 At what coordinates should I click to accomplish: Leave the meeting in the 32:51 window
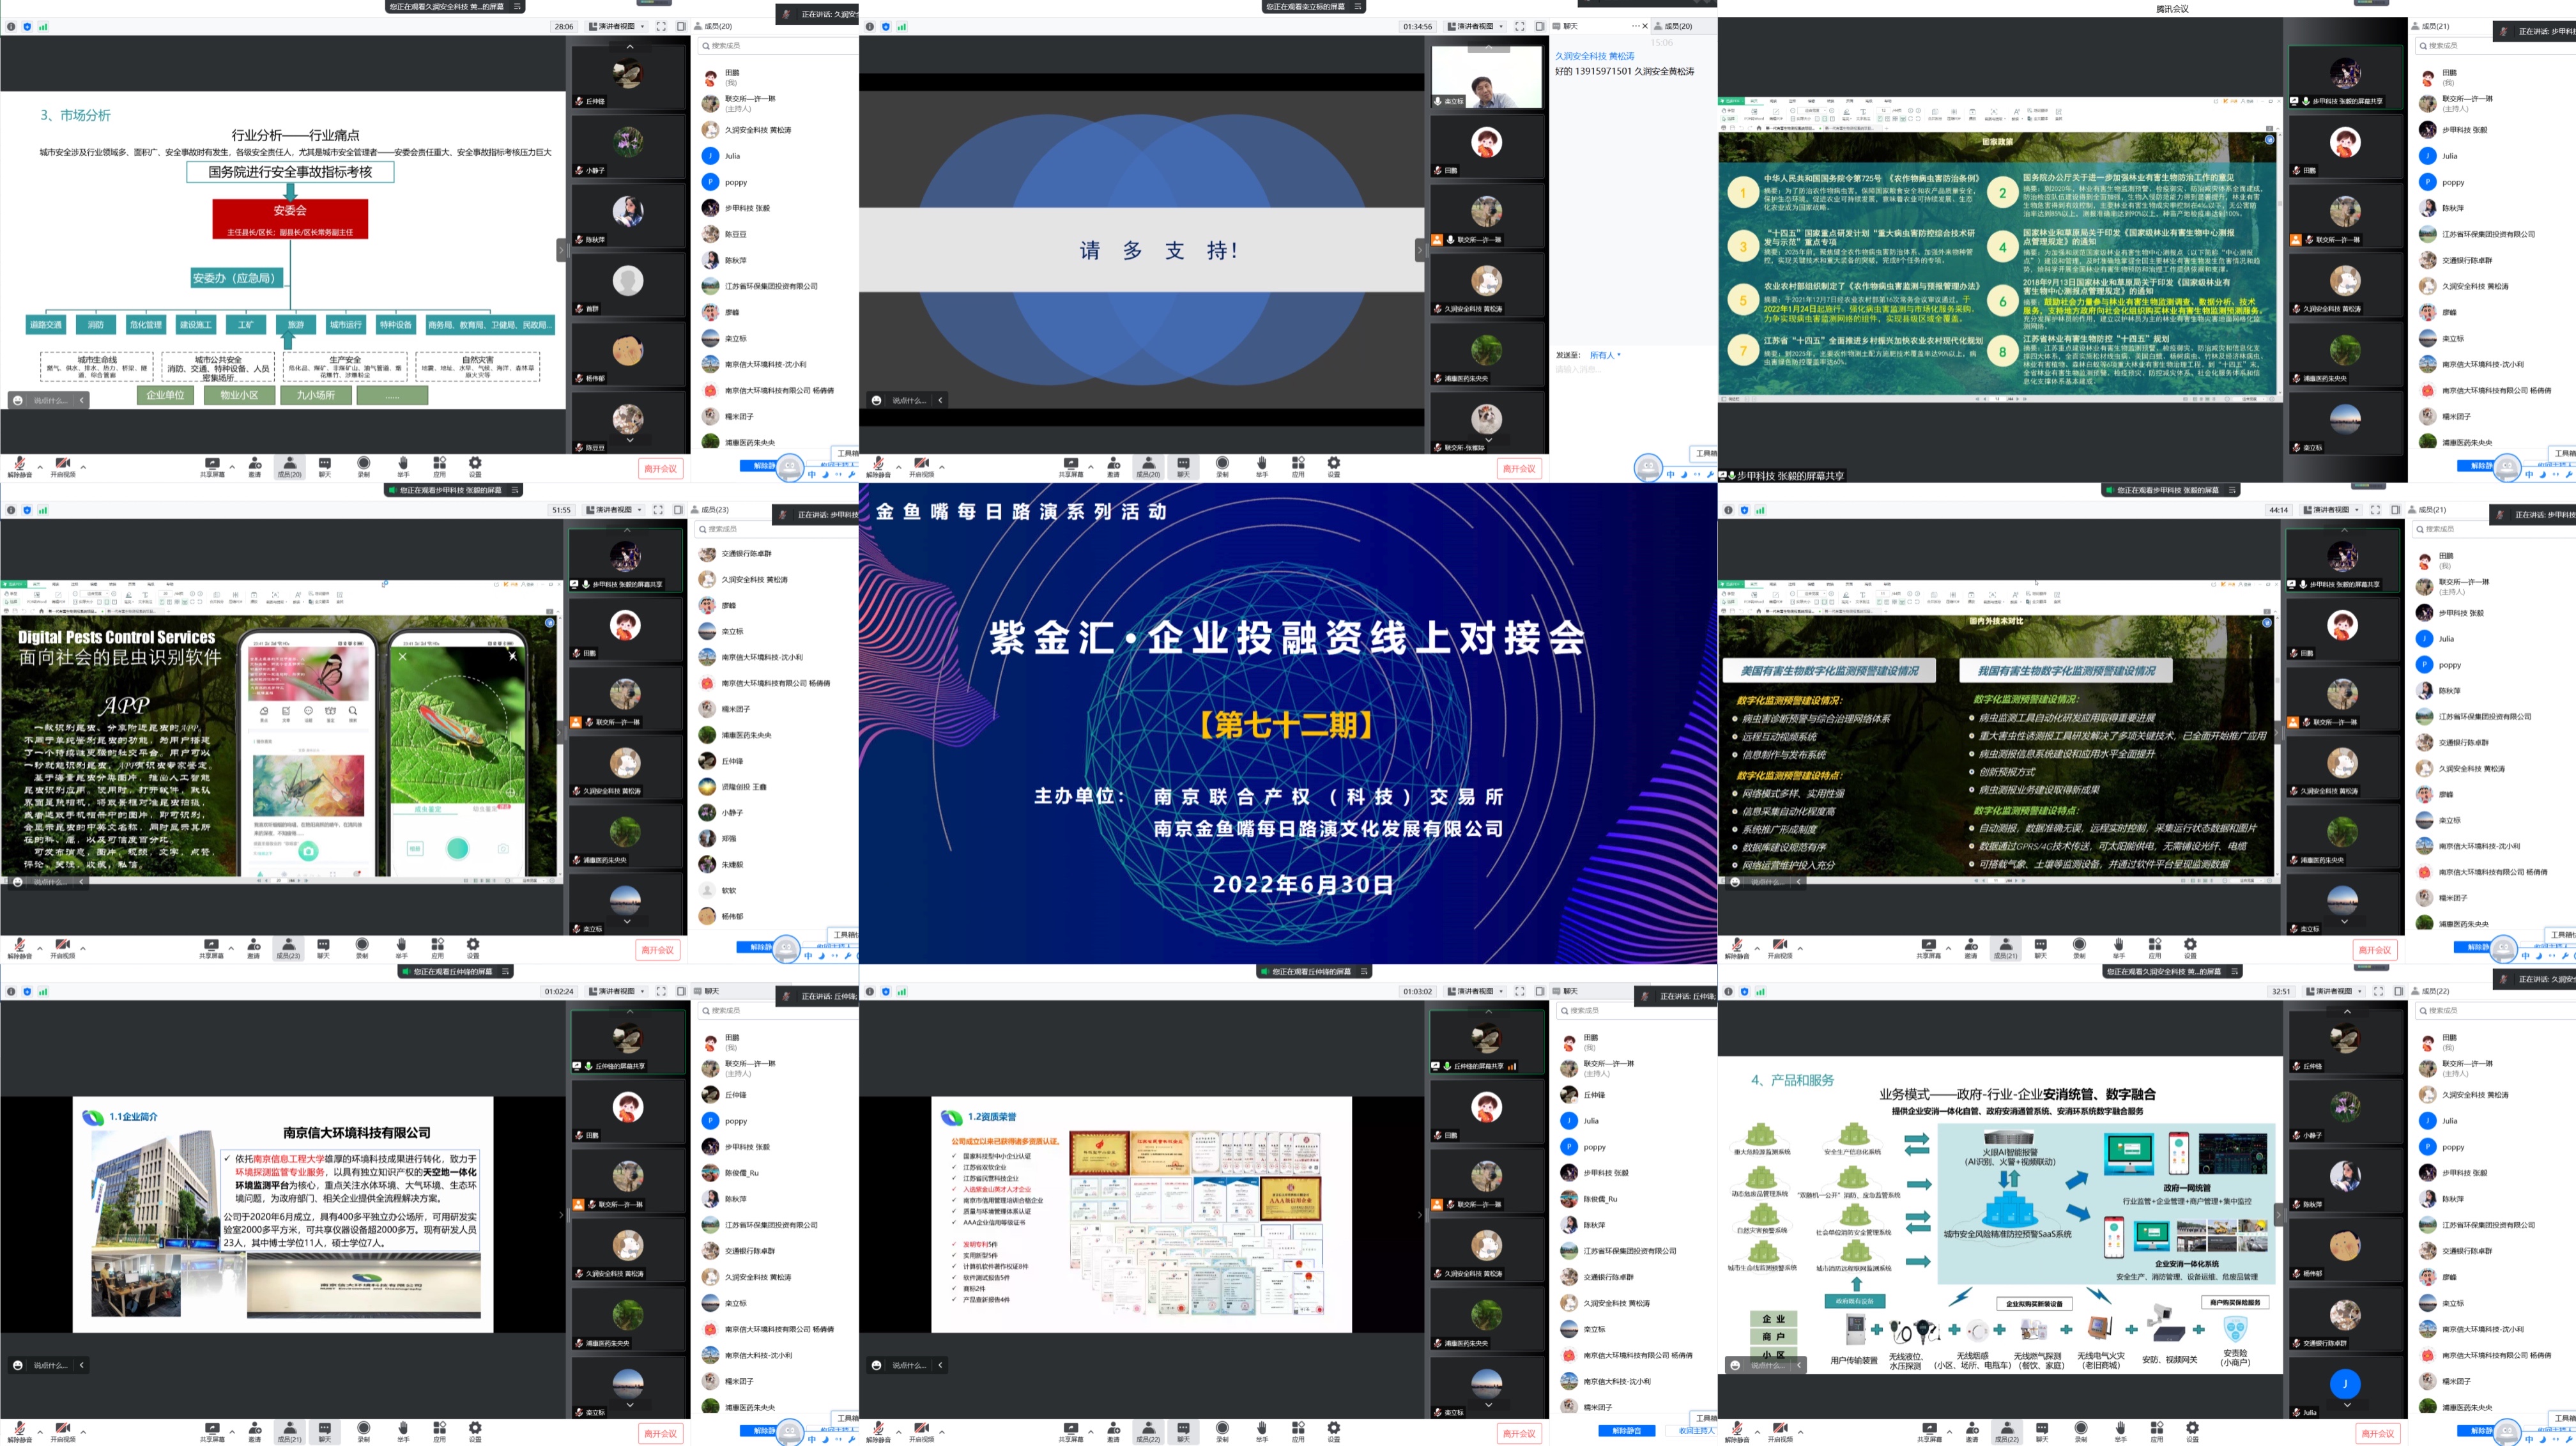[x=2377, y=1433]
